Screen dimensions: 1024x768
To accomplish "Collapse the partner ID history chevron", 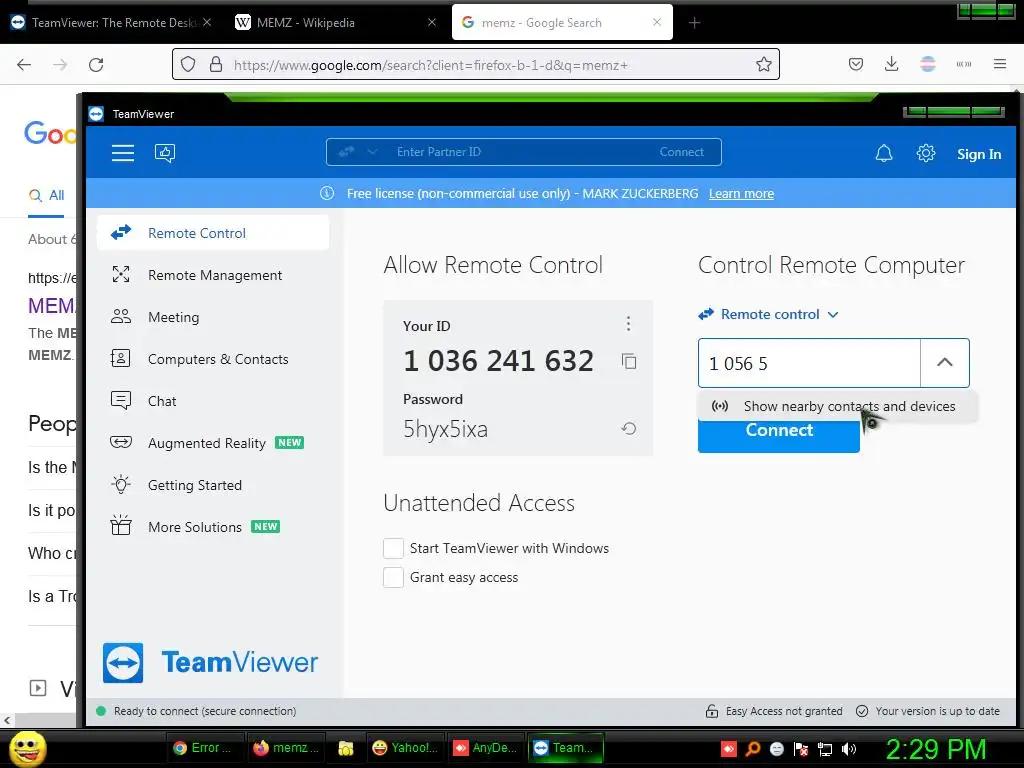I will click(x=944, y=362).
